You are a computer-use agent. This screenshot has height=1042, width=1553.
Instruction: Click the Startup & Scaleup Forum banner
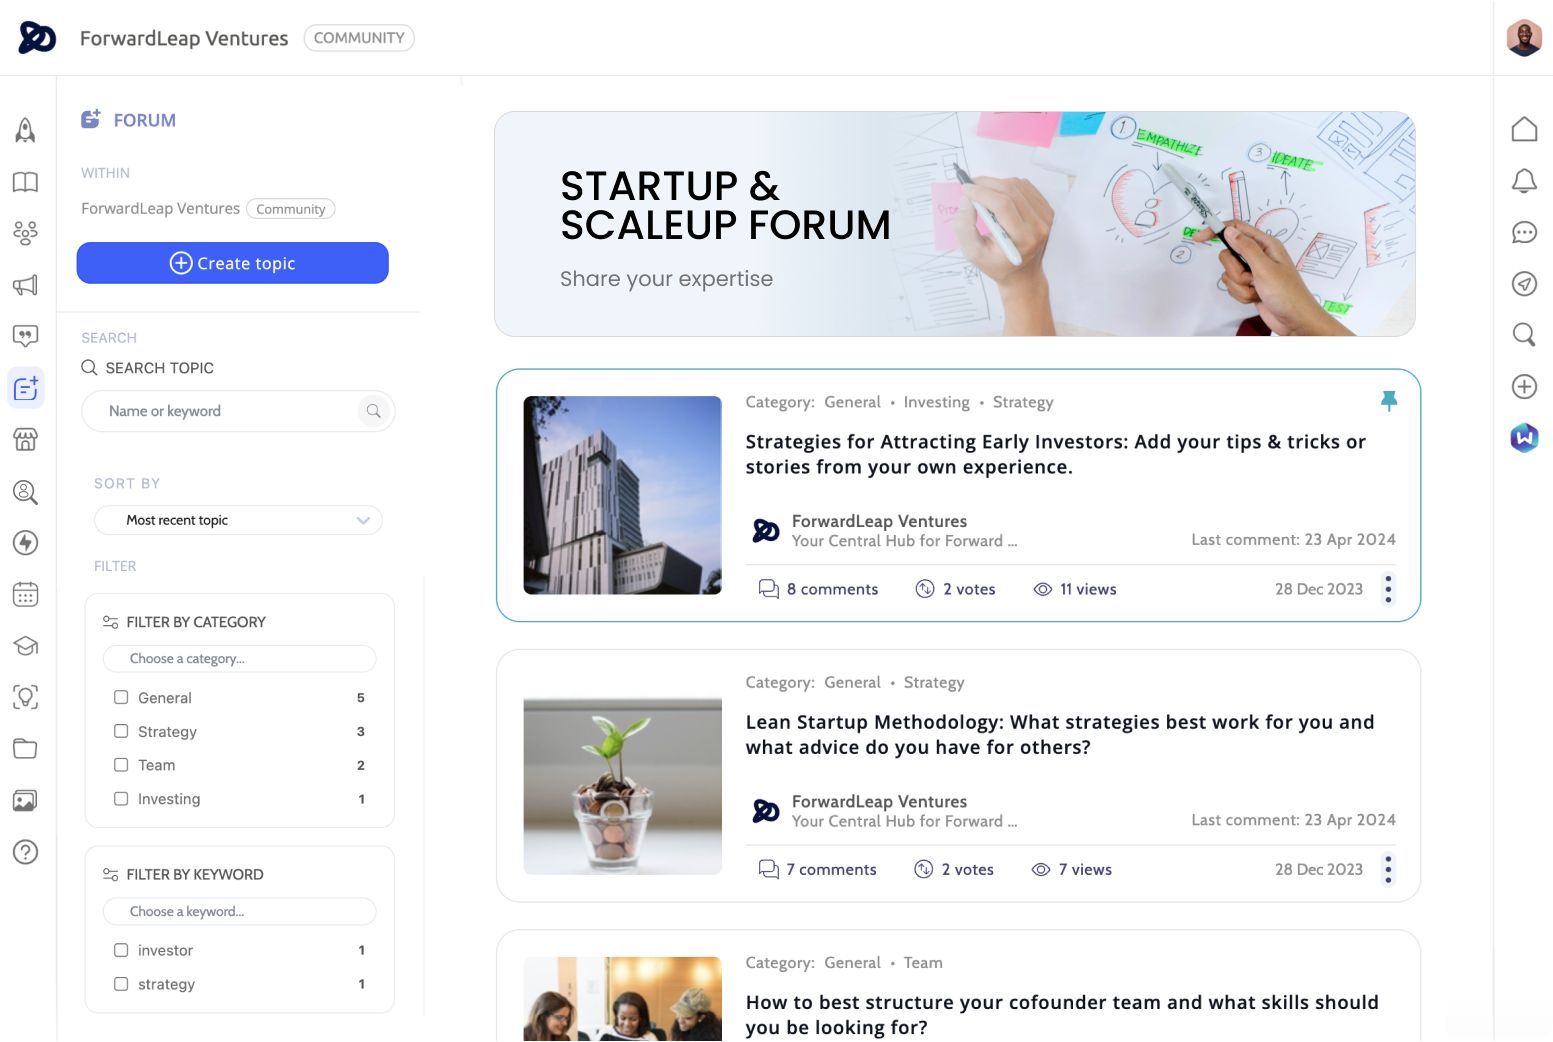(955, 224)
